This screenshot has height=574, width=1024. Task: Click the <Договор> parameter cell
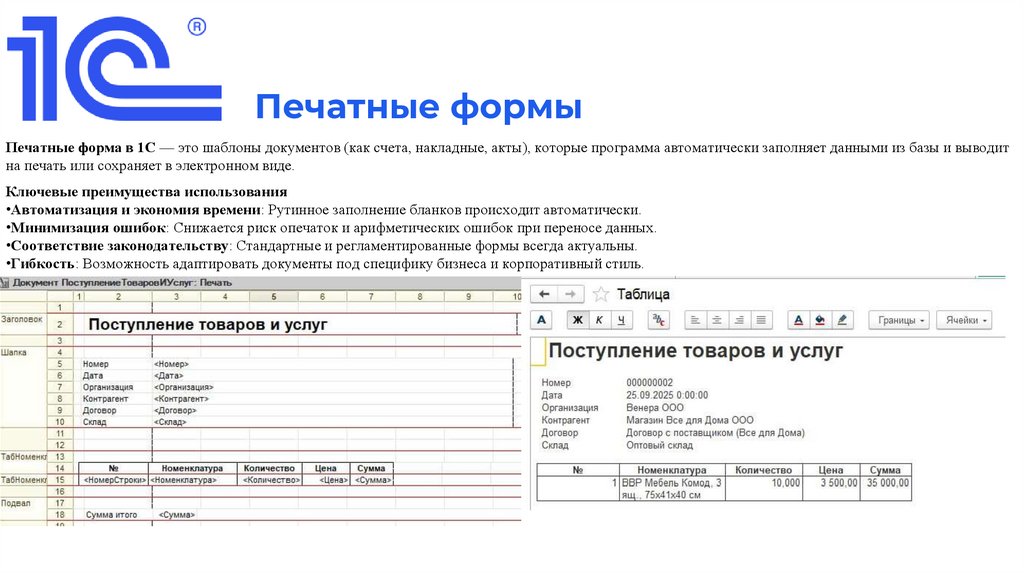point(175,411)
